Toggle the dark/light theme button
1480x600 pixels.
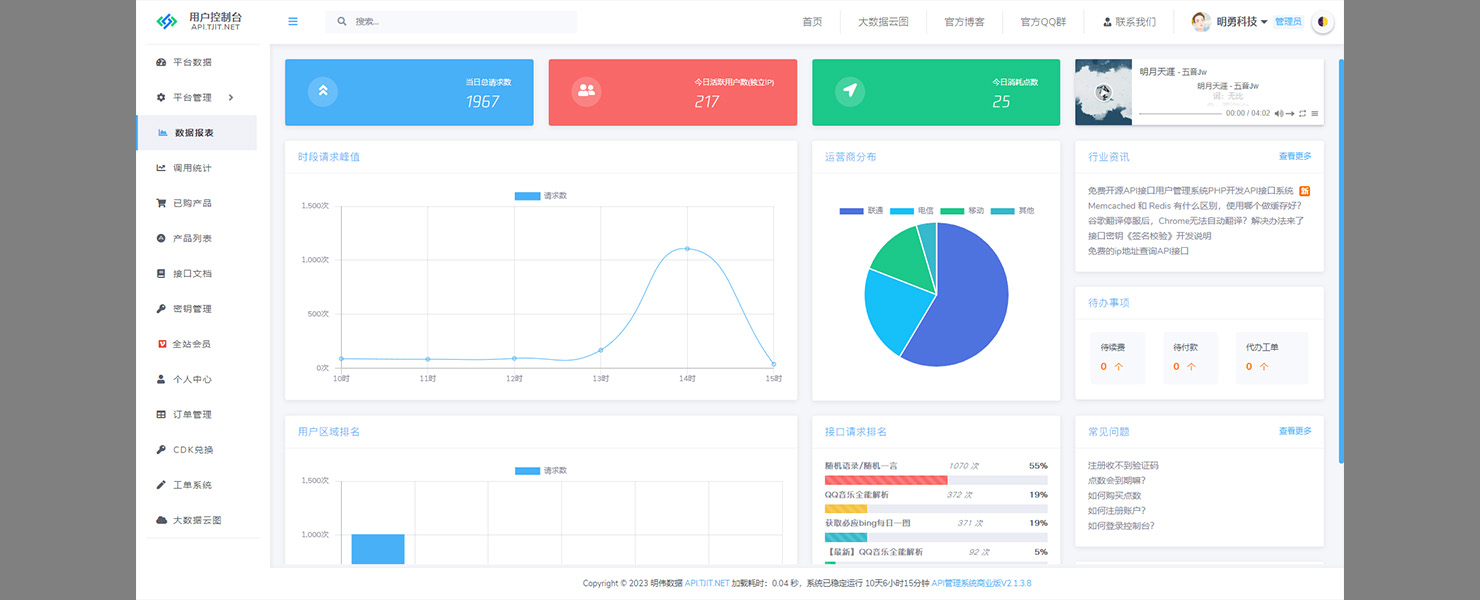coord(1323,21)
